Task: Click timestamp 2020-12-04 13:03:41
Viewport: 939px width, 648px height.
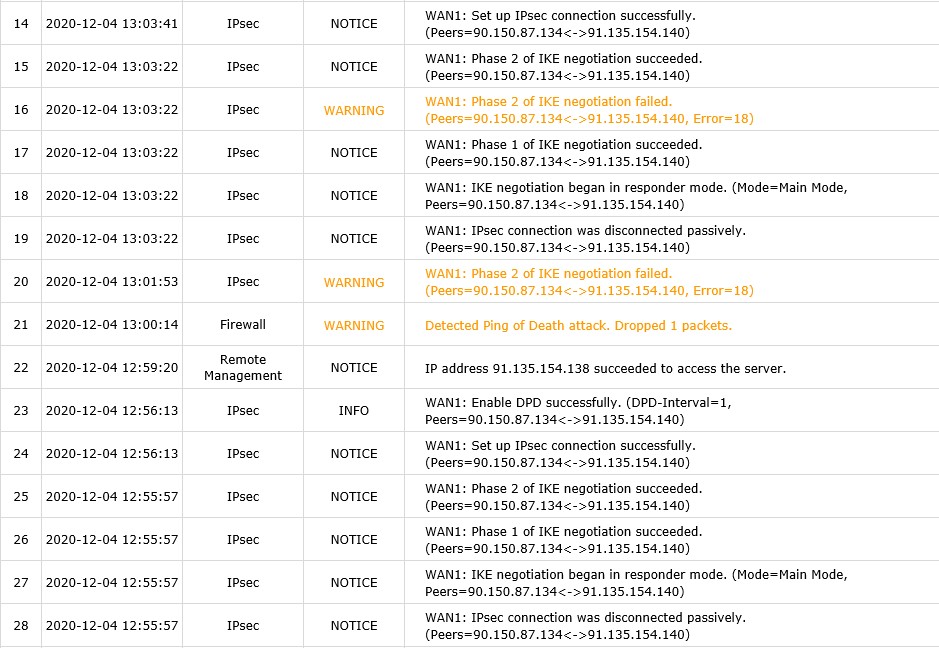Action: [x=112, y=24]
